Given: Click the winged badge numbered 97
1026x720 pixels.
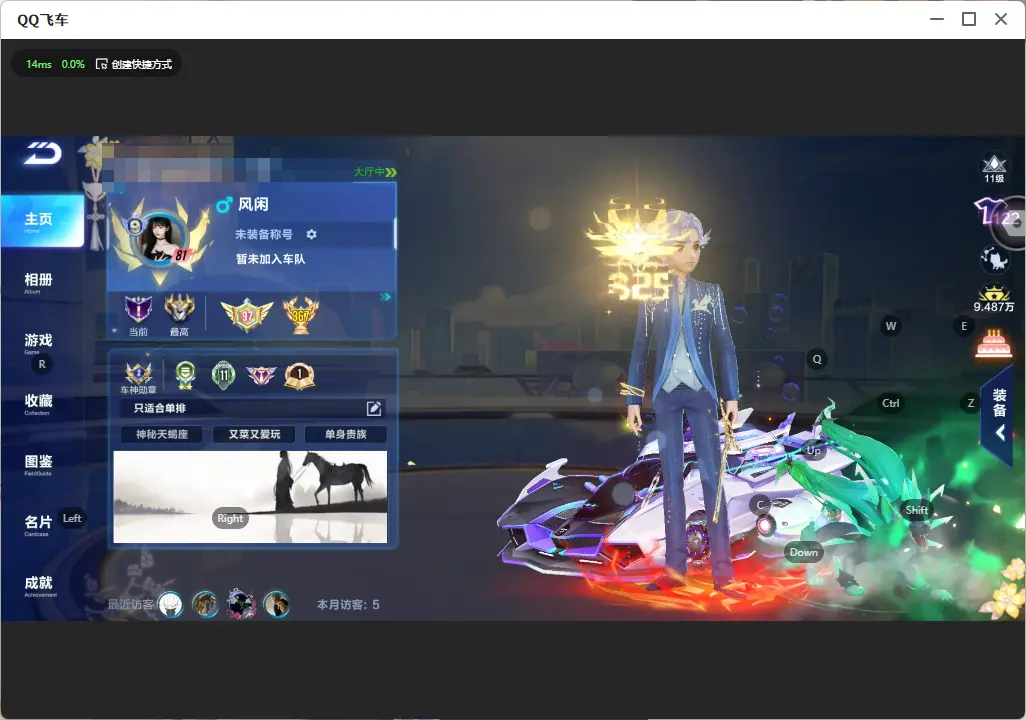Looking at the screenshot, I should [247, 315].
